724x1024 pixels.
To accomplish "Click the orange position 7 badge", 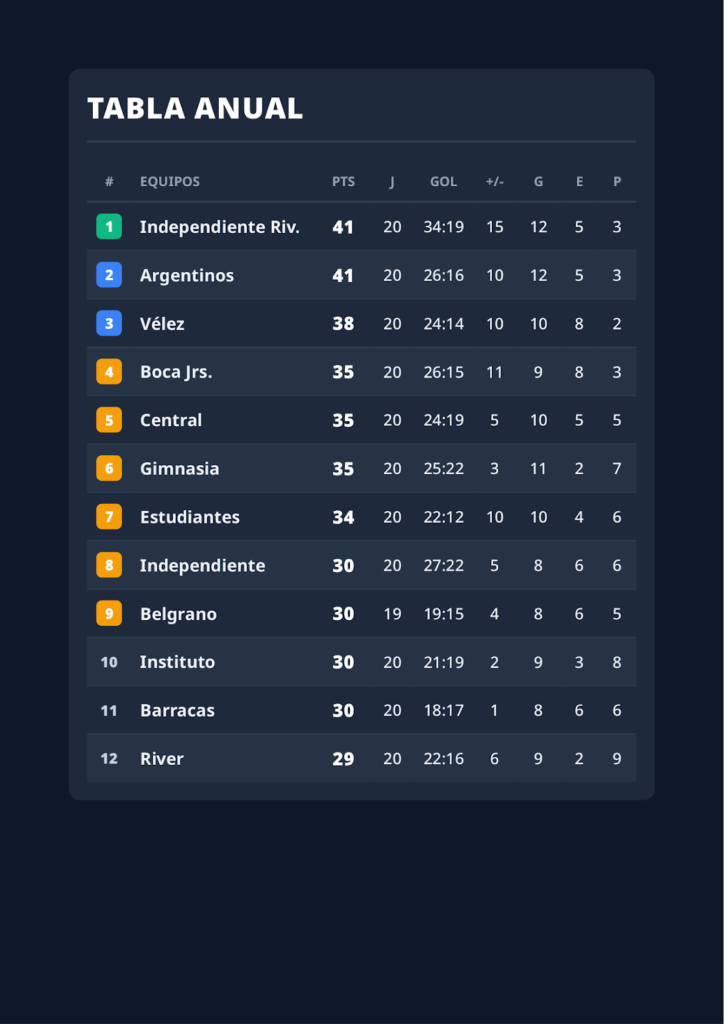I will tap(109, 517).
